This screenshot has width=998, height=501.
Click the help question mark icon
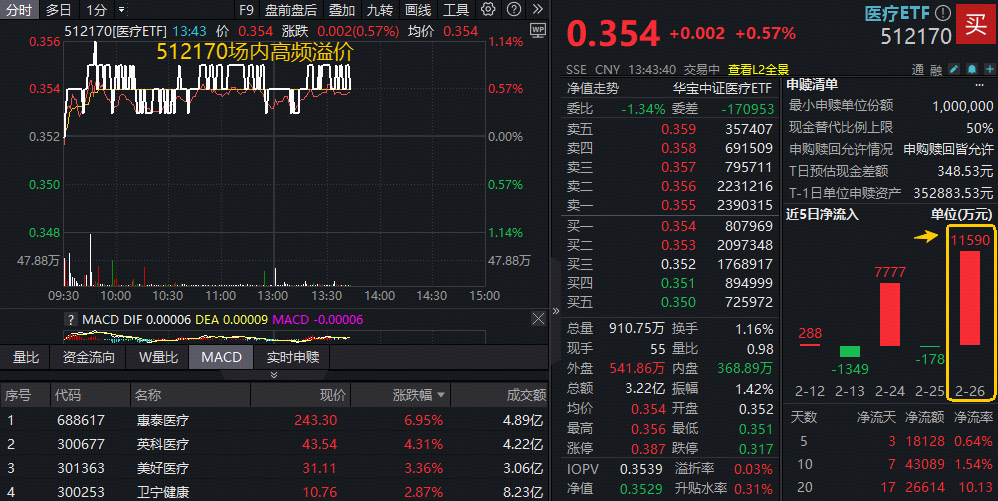[x=512, y=10]
